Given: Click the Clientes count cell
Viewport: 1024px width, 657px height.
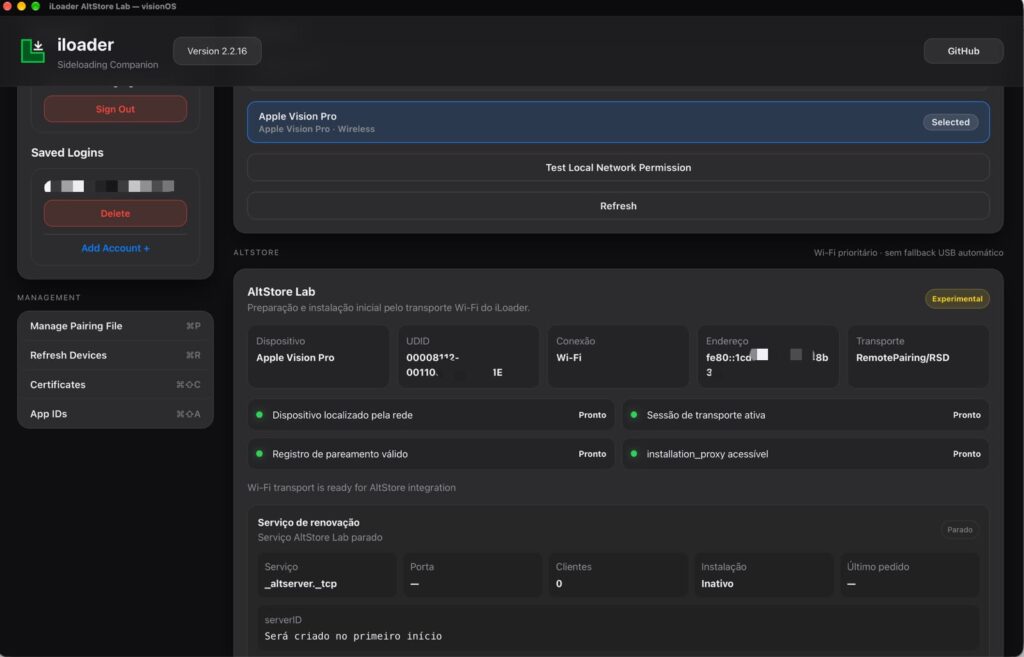Looking at the screenshot, I should [x=618, y=575].
